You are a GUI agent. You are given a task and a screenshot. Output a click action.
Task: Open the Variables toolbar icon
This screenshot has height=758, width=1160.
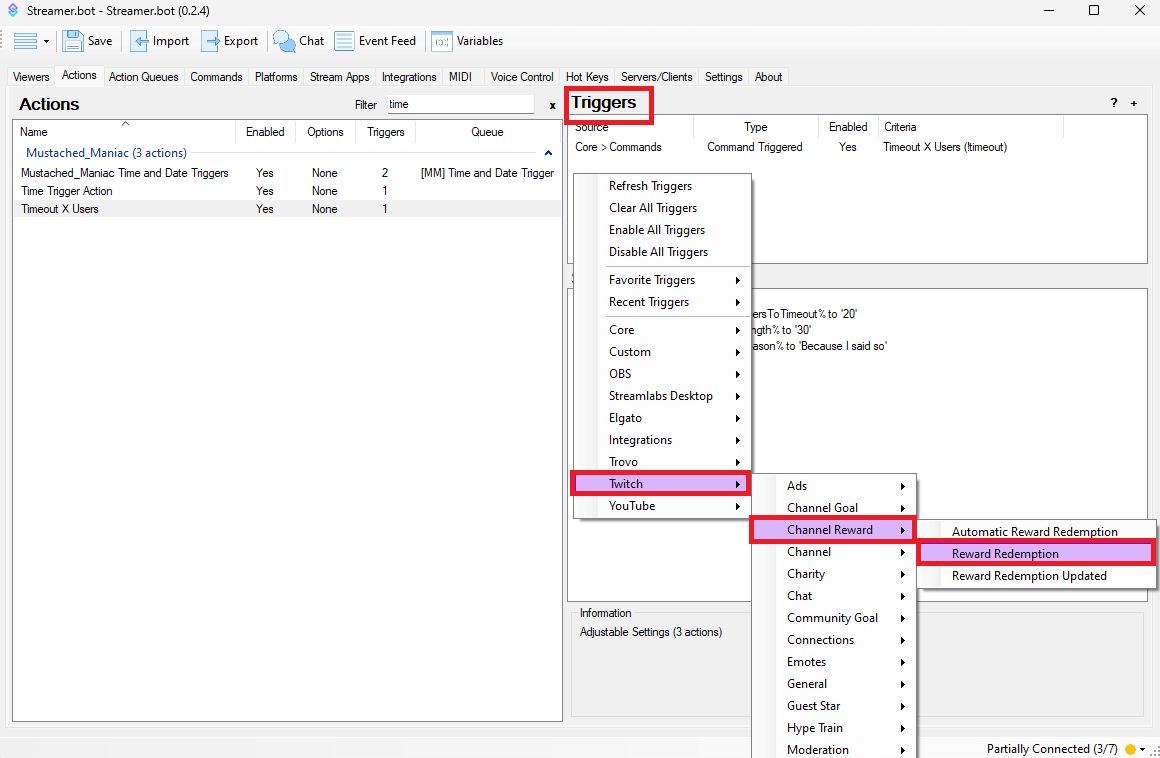click(441, 41)
